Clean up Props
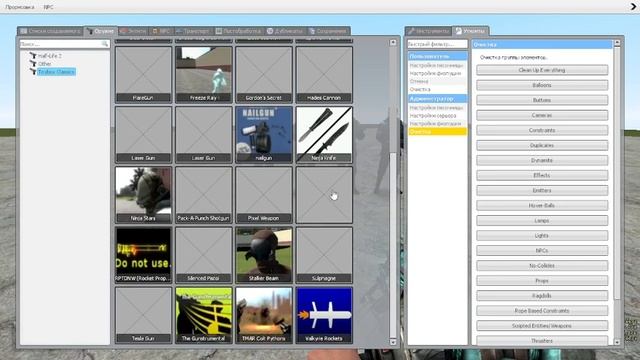The width and height of the screenshot is (640, 360). [x=542, y=280]
